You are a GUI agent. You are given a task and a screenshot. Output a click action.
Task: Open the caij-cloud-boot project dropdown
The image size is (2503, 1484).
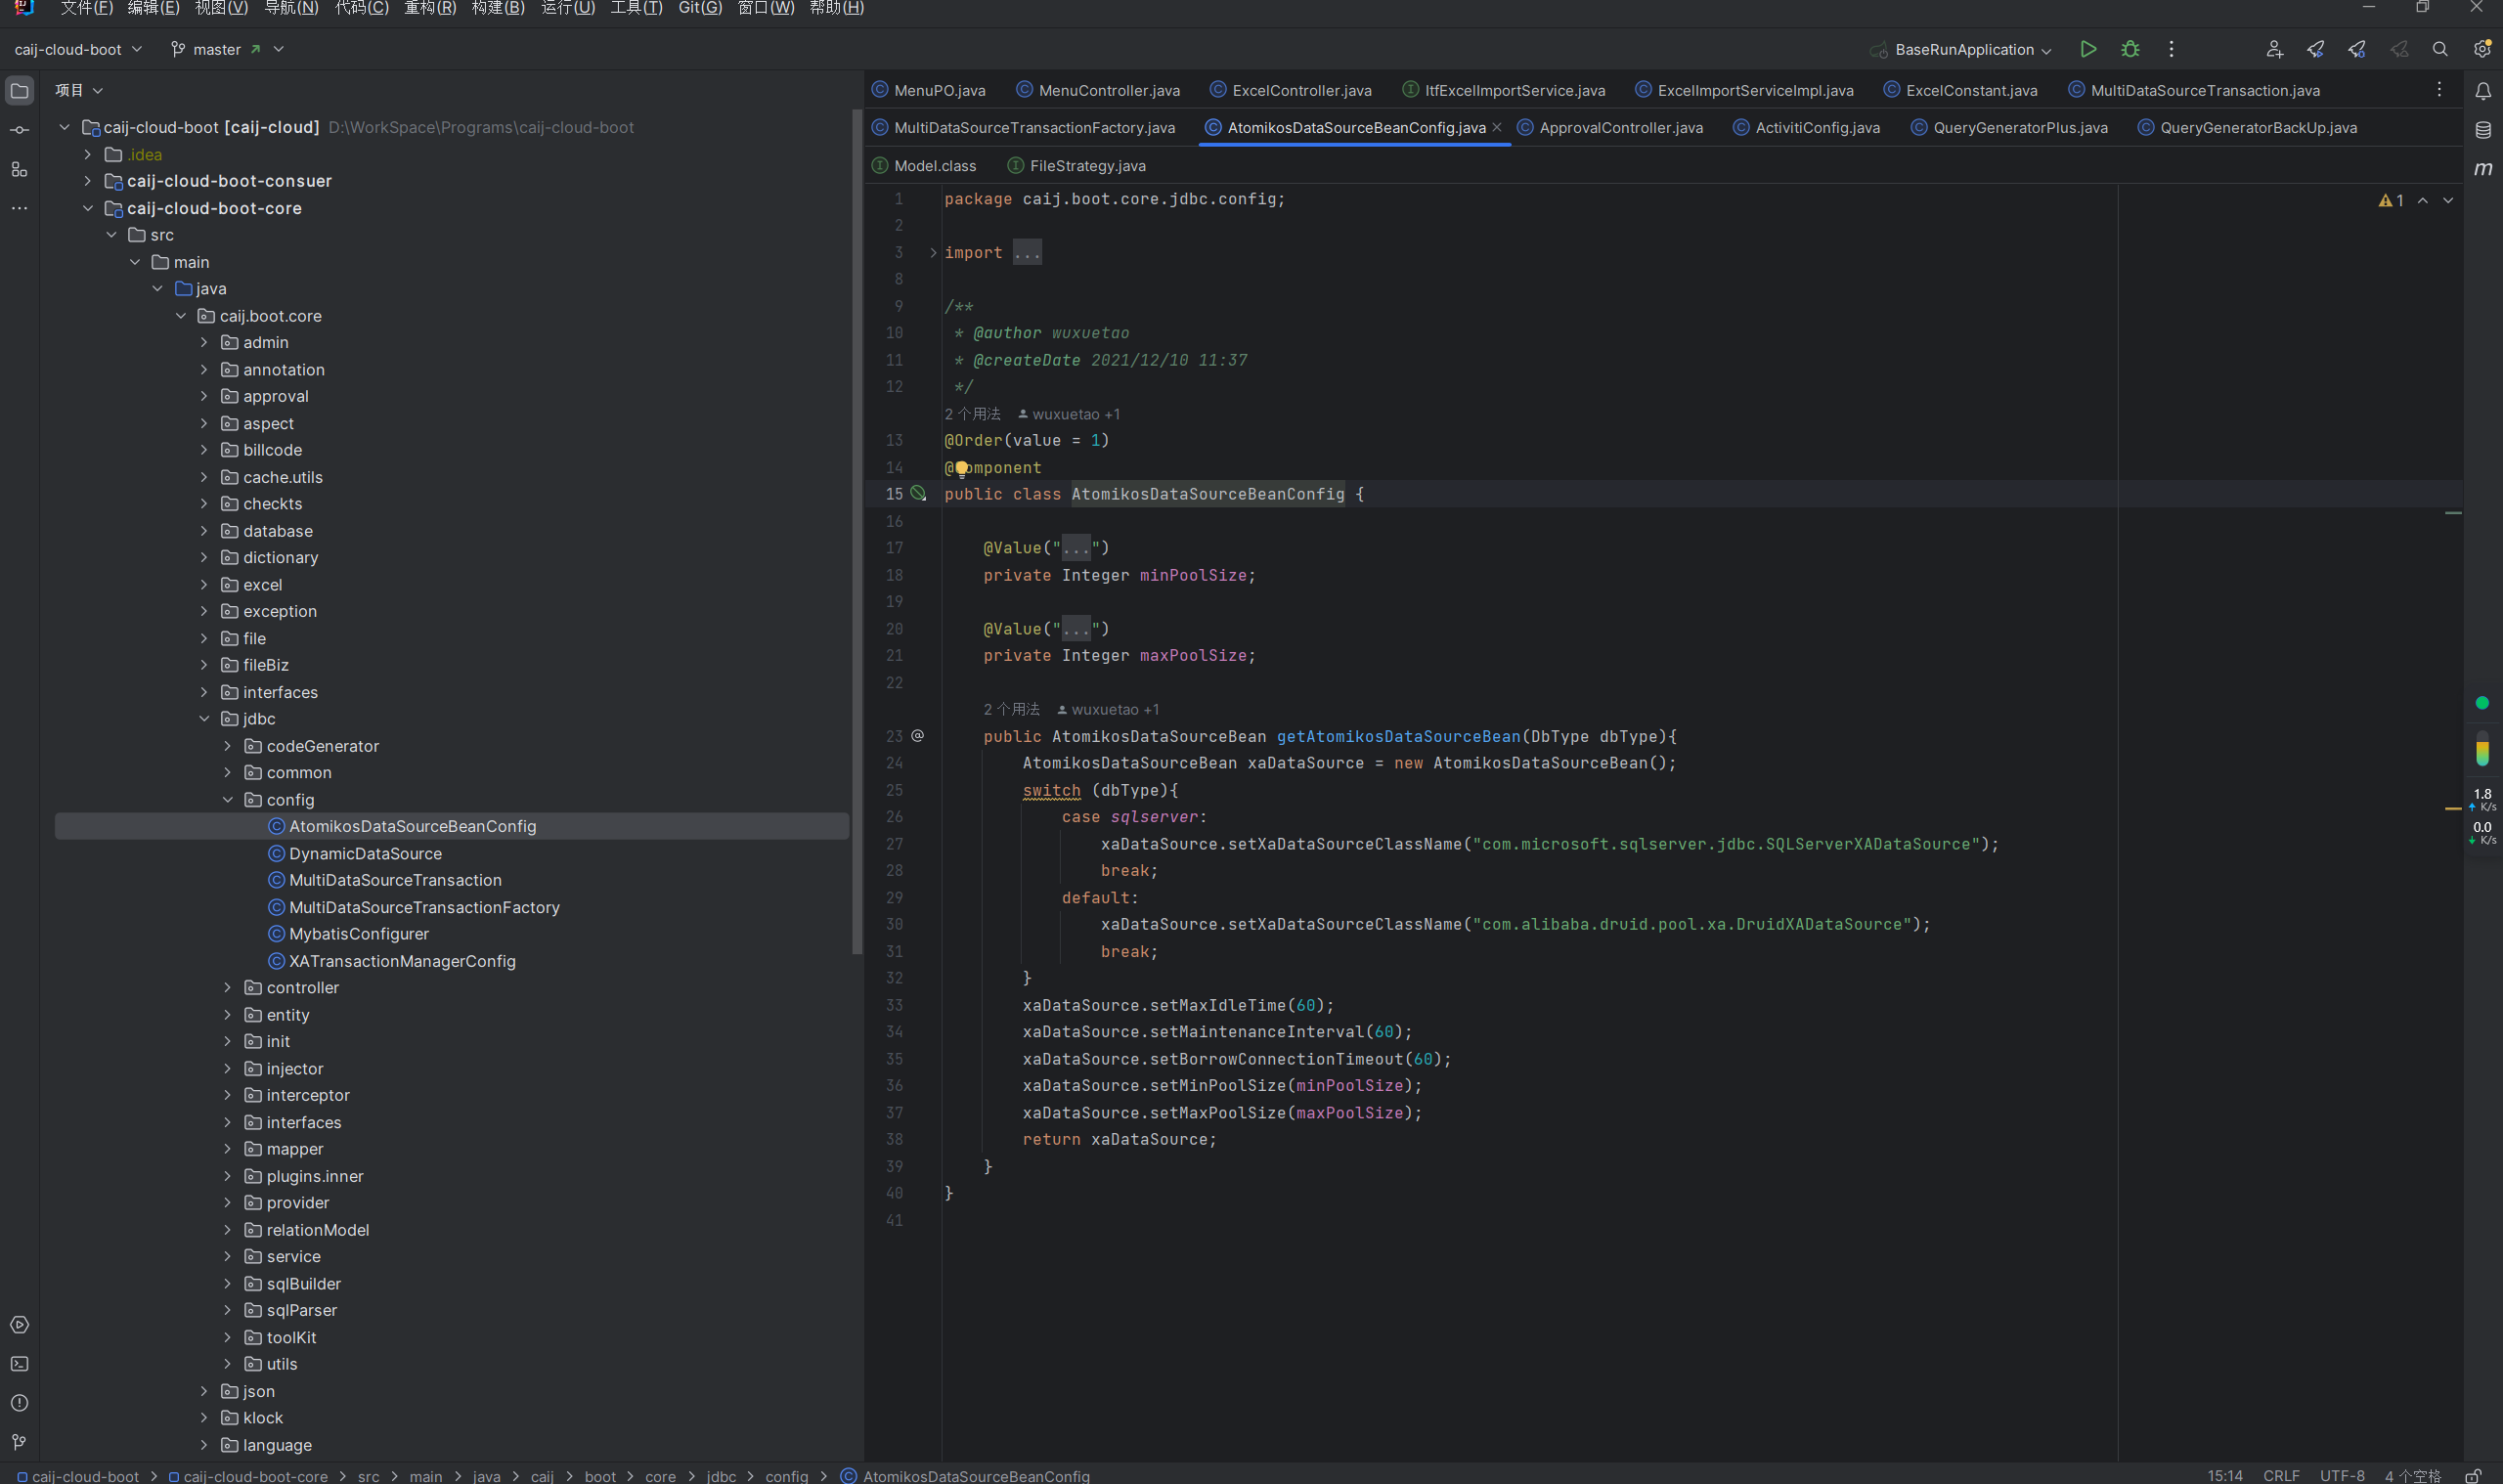(x=78, y=49)
